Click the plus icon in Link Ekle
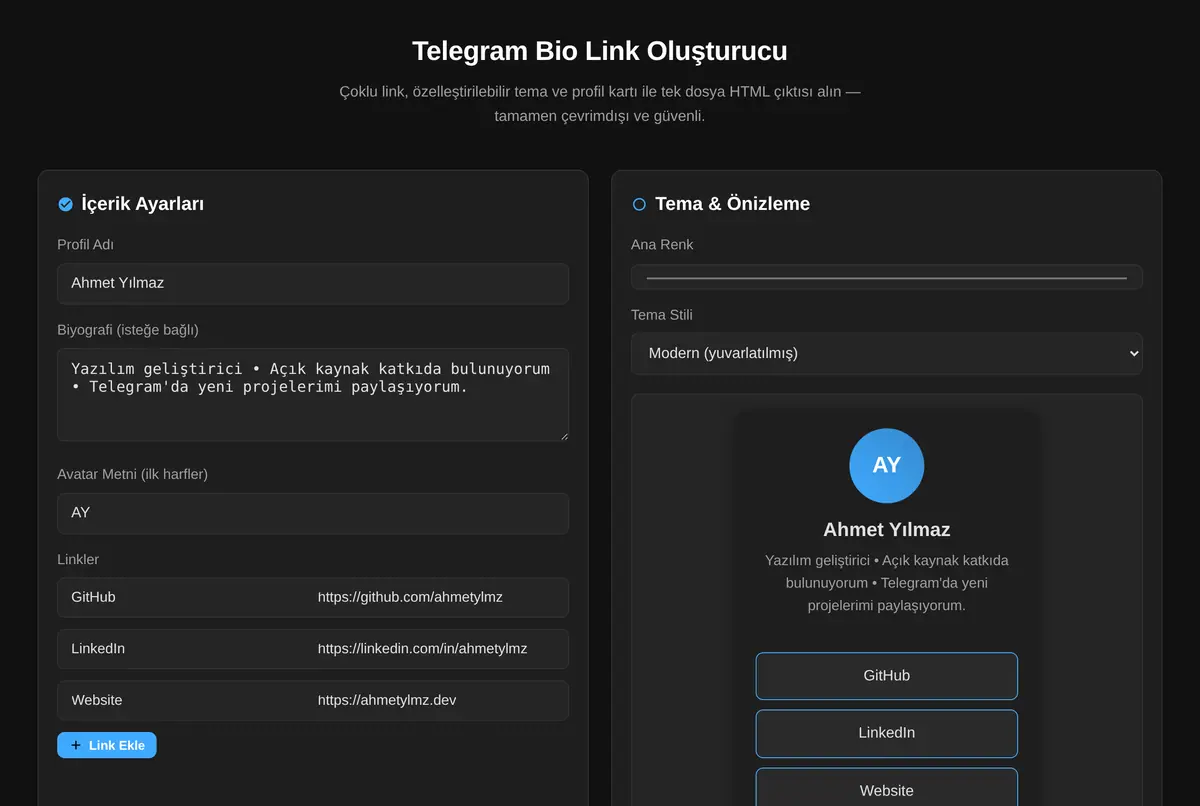1200x806 pixels. (76, 745)
